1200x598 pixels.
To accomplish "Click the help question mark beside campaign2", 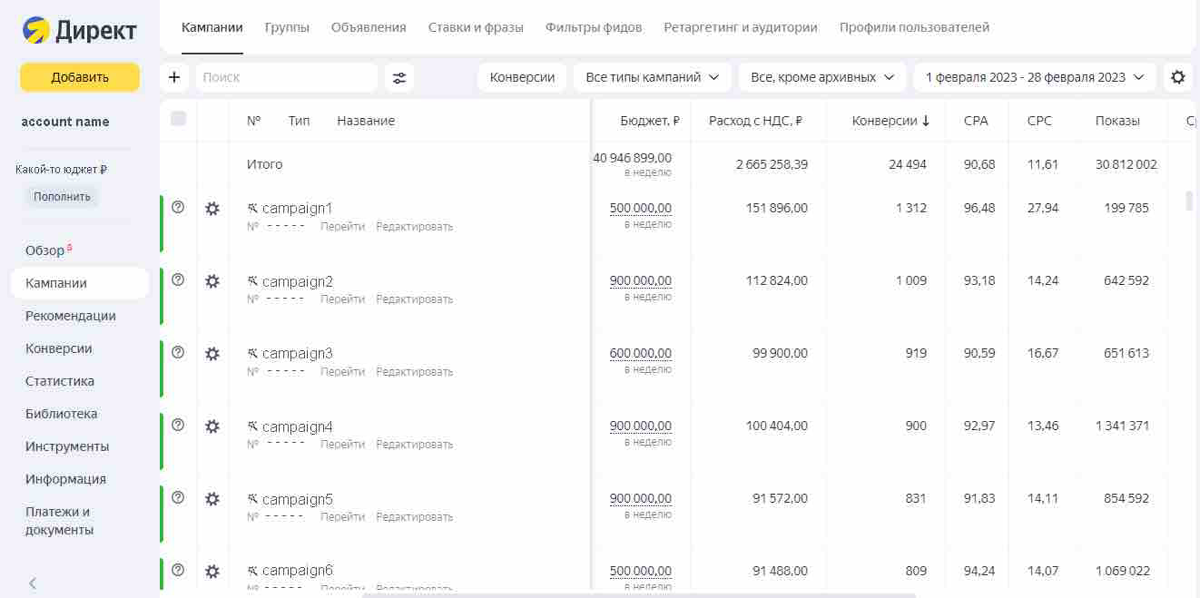I will (x=178, y=282).
